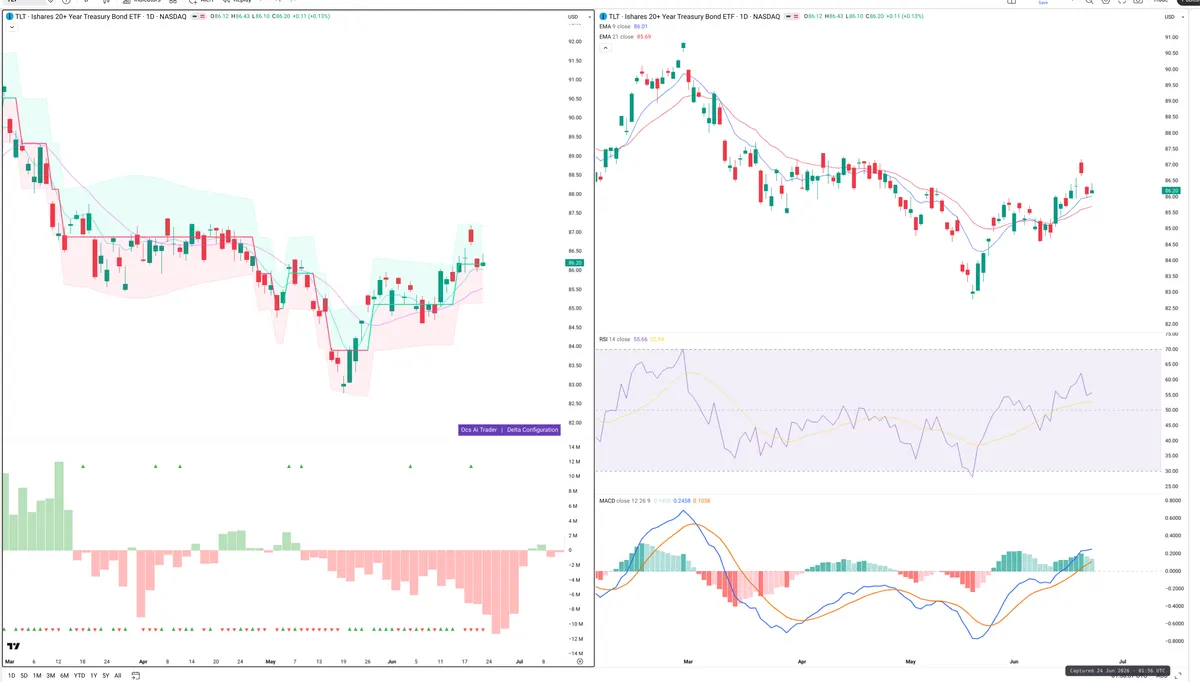Click the 0.6000 level on MACD axis

pyautogui.click(x=1173, y=517)
